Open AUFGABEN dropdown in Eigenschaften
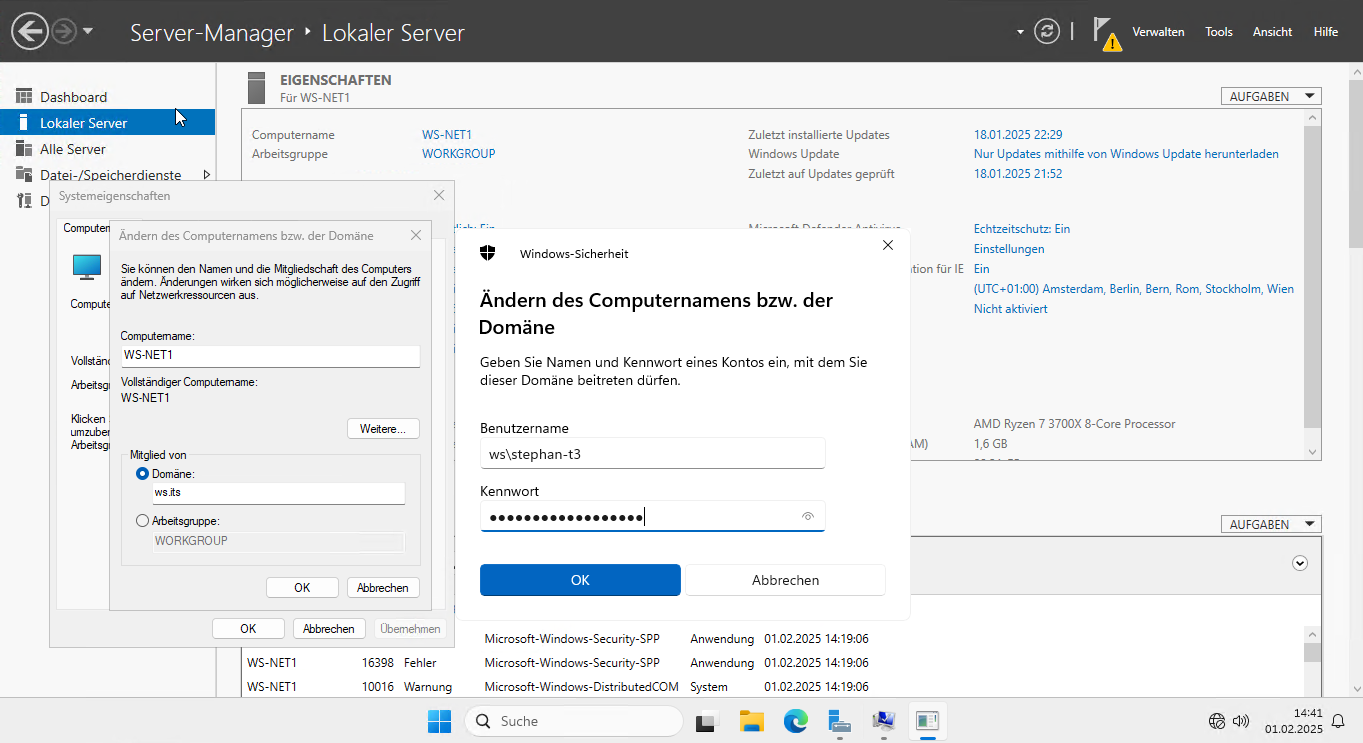 point(1271,96)
